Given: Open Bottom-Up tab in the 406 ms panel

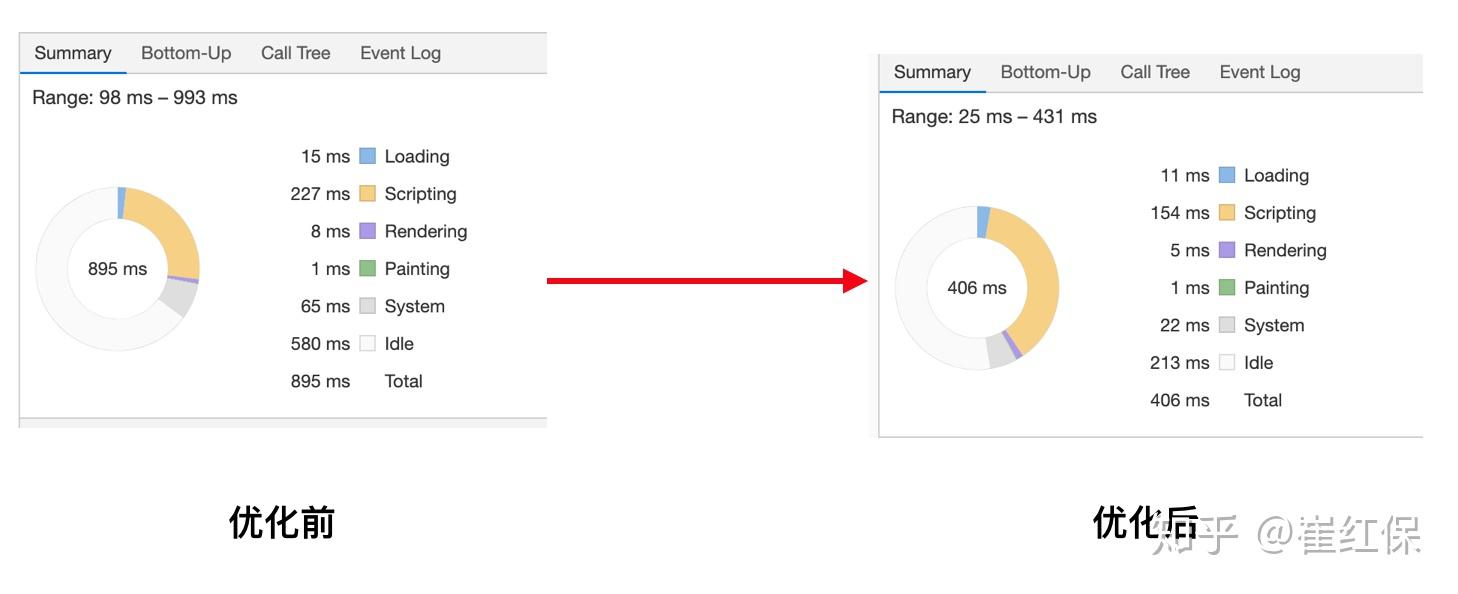Looking at the screenshot, I should click(1045, 72).
